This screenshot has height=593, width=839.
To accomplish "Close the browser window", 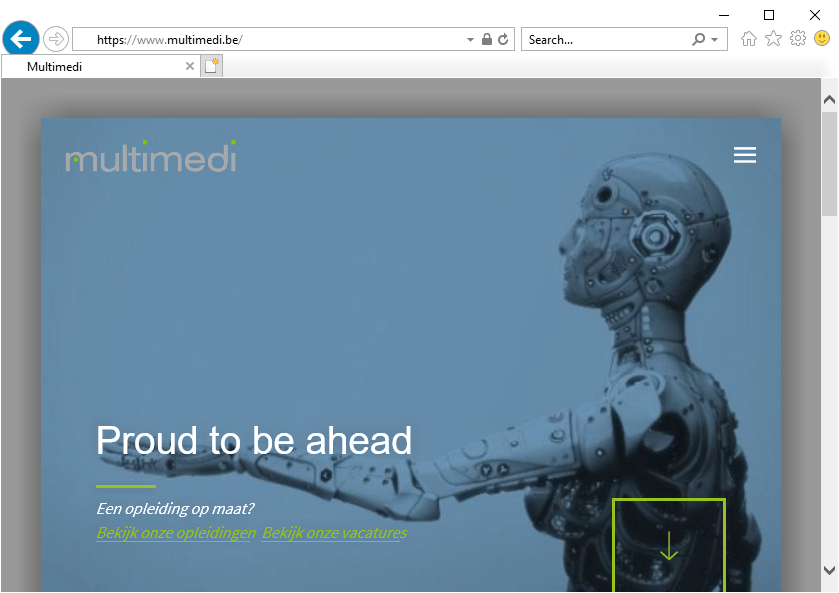I will (x=815, y=15).
